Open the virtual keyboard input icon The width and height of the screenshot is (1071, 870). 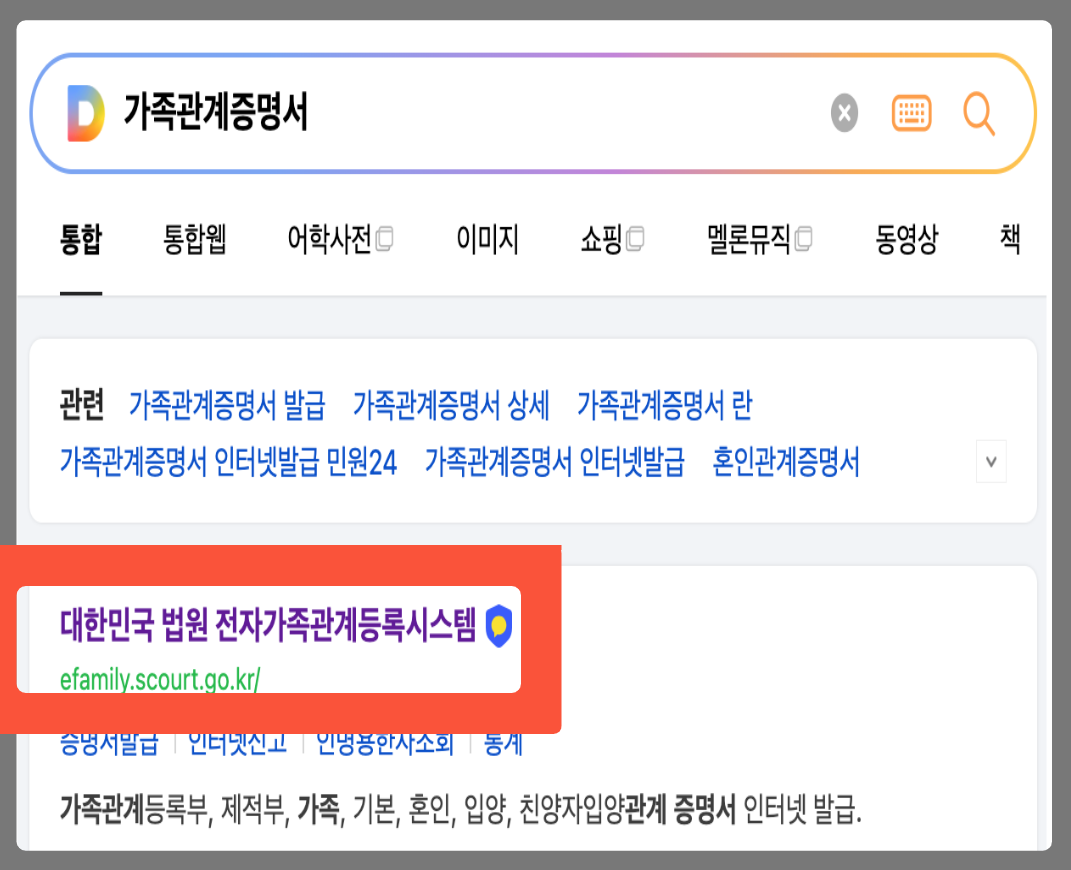click(910, 112)
